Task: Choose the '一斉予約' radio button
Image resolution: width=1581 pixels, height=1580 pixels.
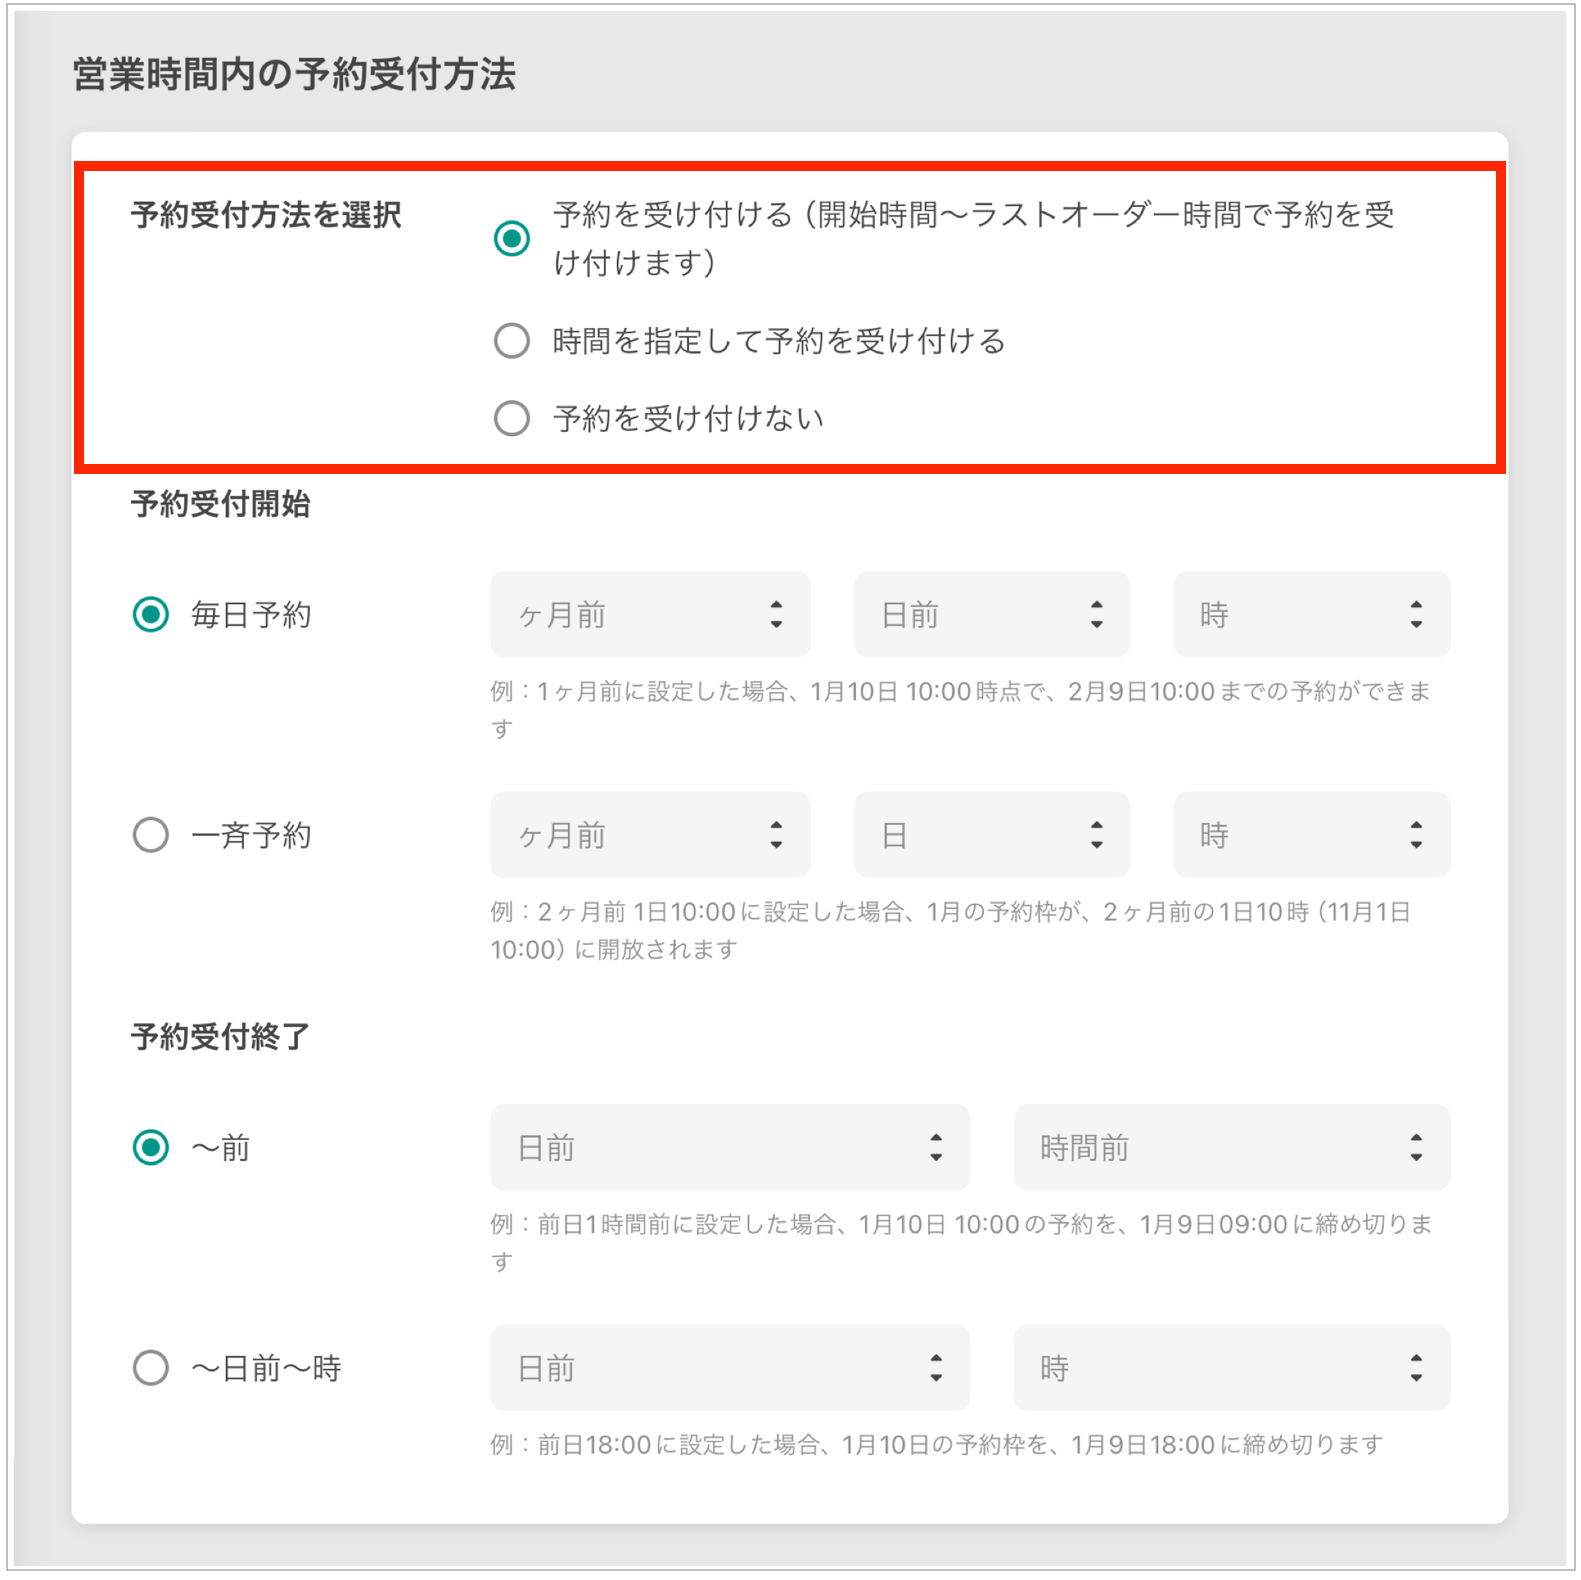Action: 151,834
